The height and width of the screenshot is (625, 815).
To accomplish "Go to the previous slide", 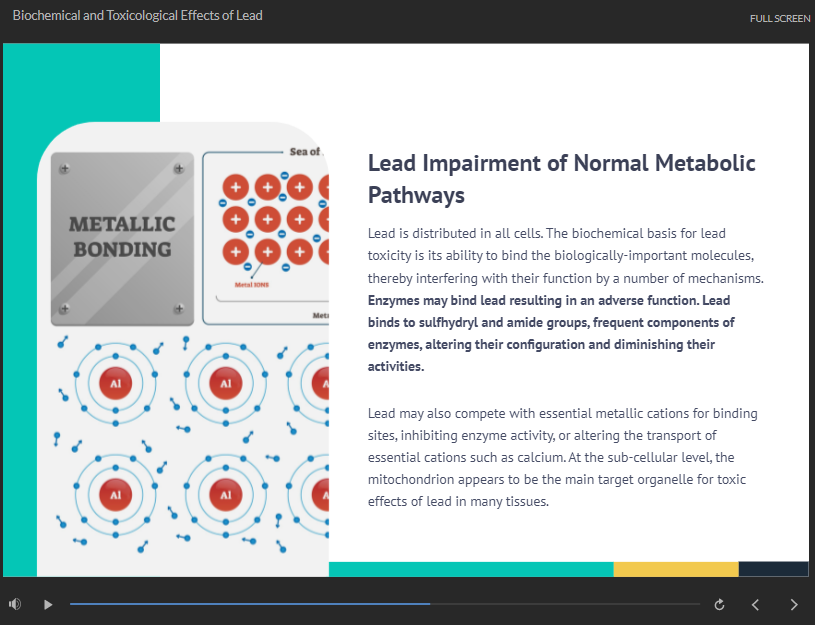I will (x=755, y=605).
